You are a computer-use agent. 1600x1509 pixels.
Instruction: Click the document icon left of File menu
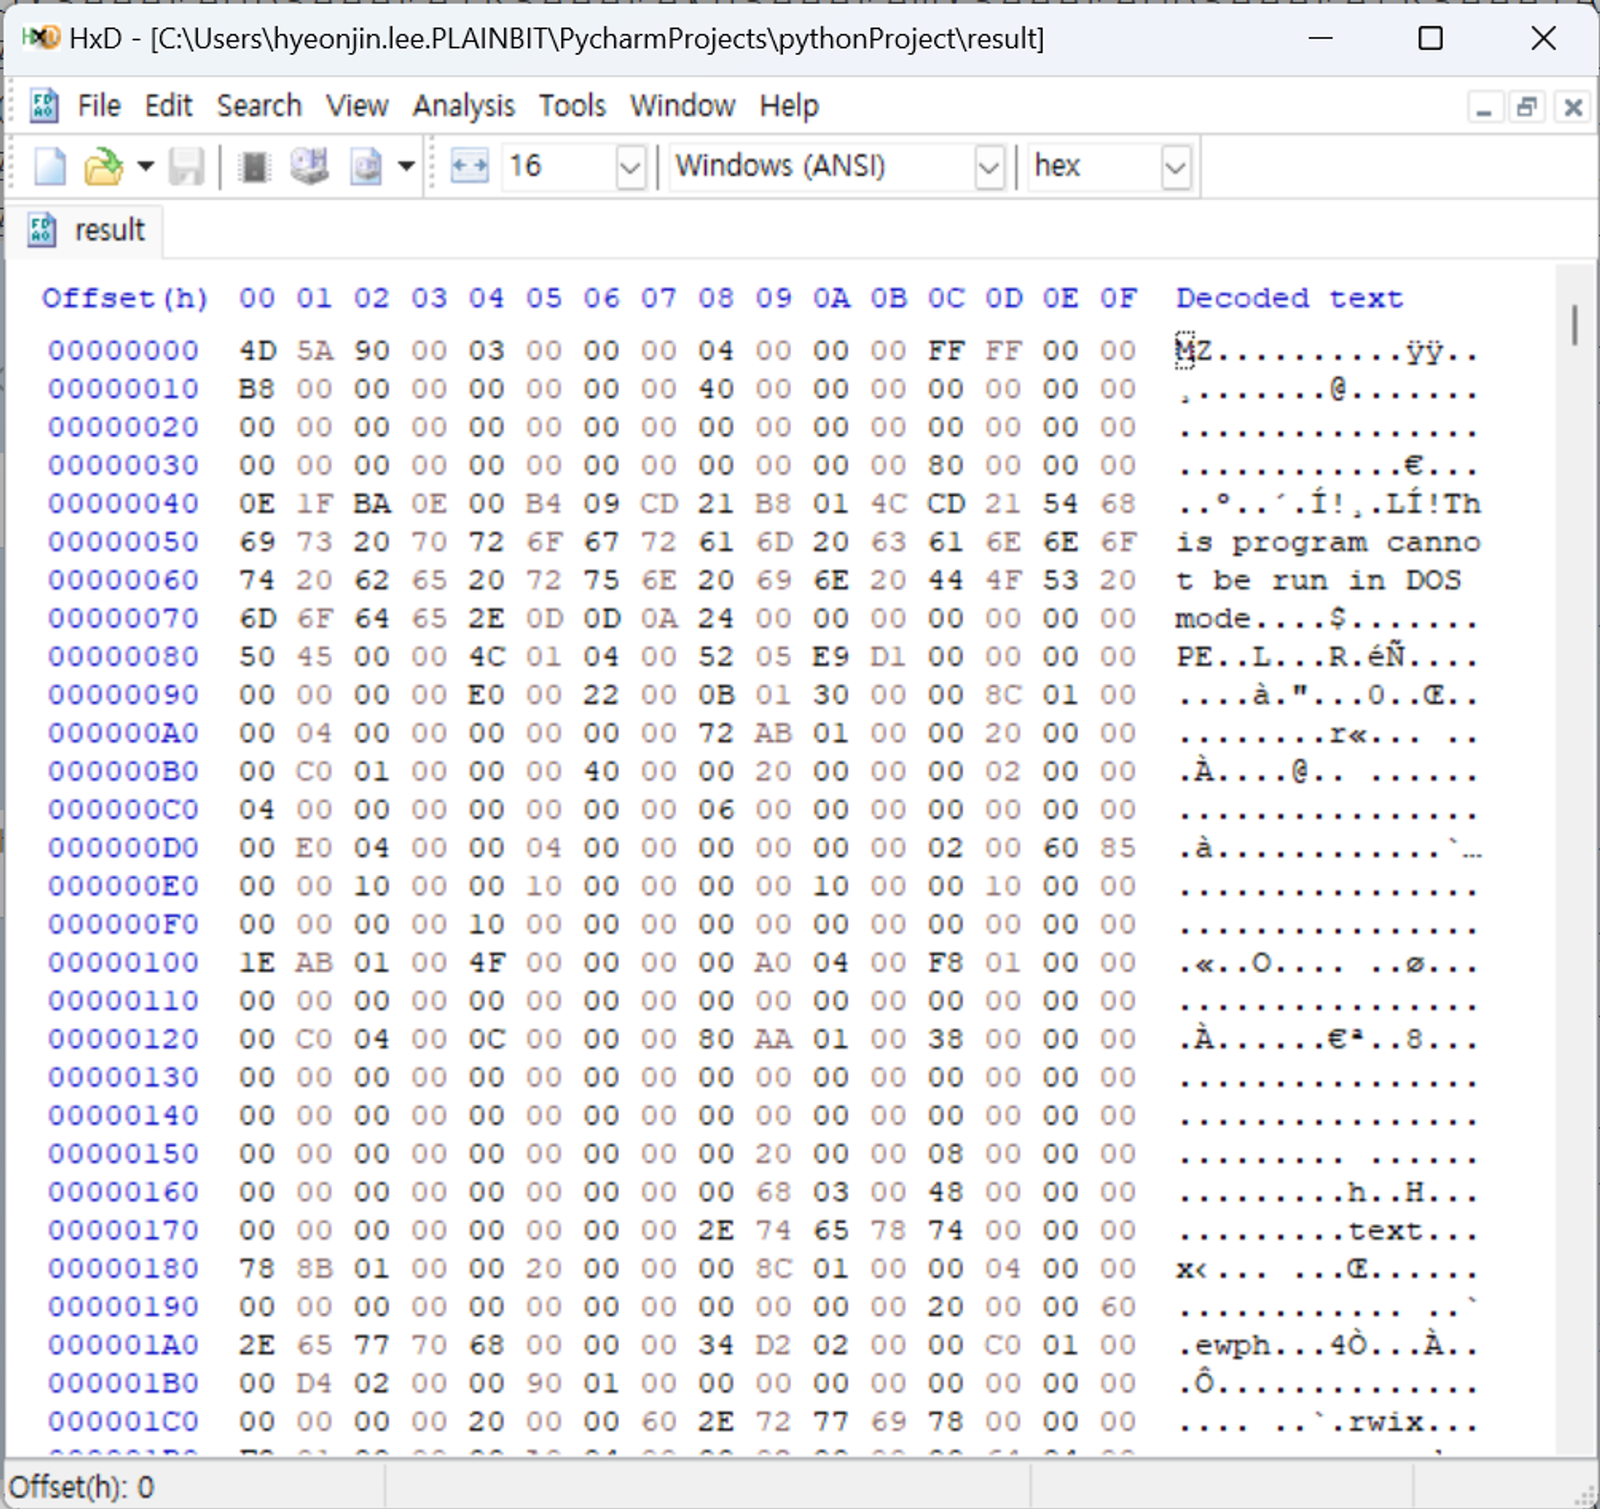pos(44,106)
